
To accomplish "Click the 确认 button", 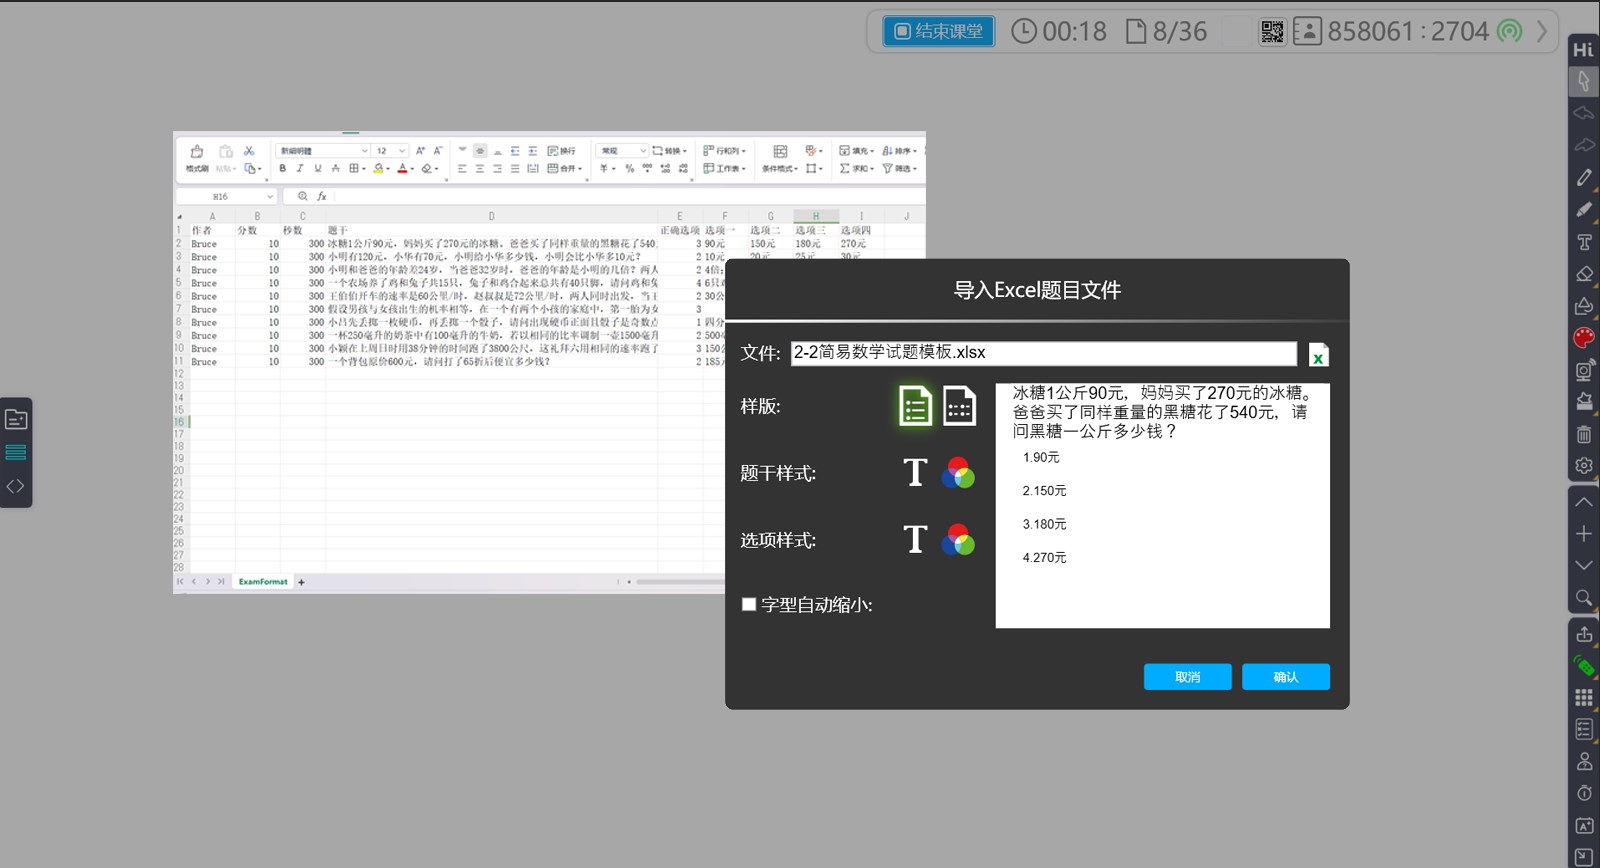I will pyautogui.click(x=1285, y=677).
